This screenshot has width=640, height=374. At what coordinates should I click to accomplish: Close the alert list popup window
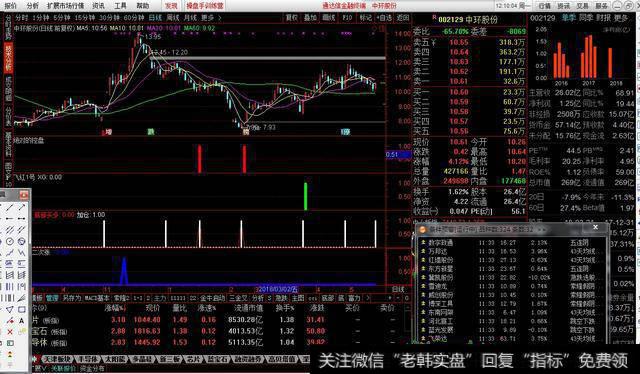point(595,227)
